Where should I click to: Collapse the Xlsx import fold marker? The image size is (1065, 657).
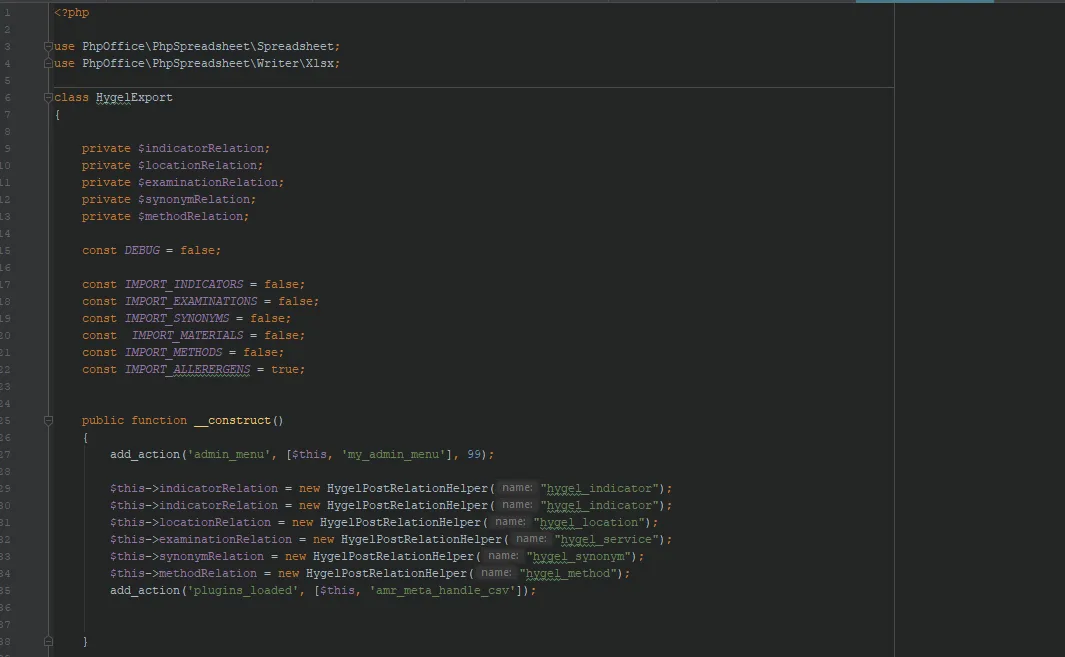point(47,63)
